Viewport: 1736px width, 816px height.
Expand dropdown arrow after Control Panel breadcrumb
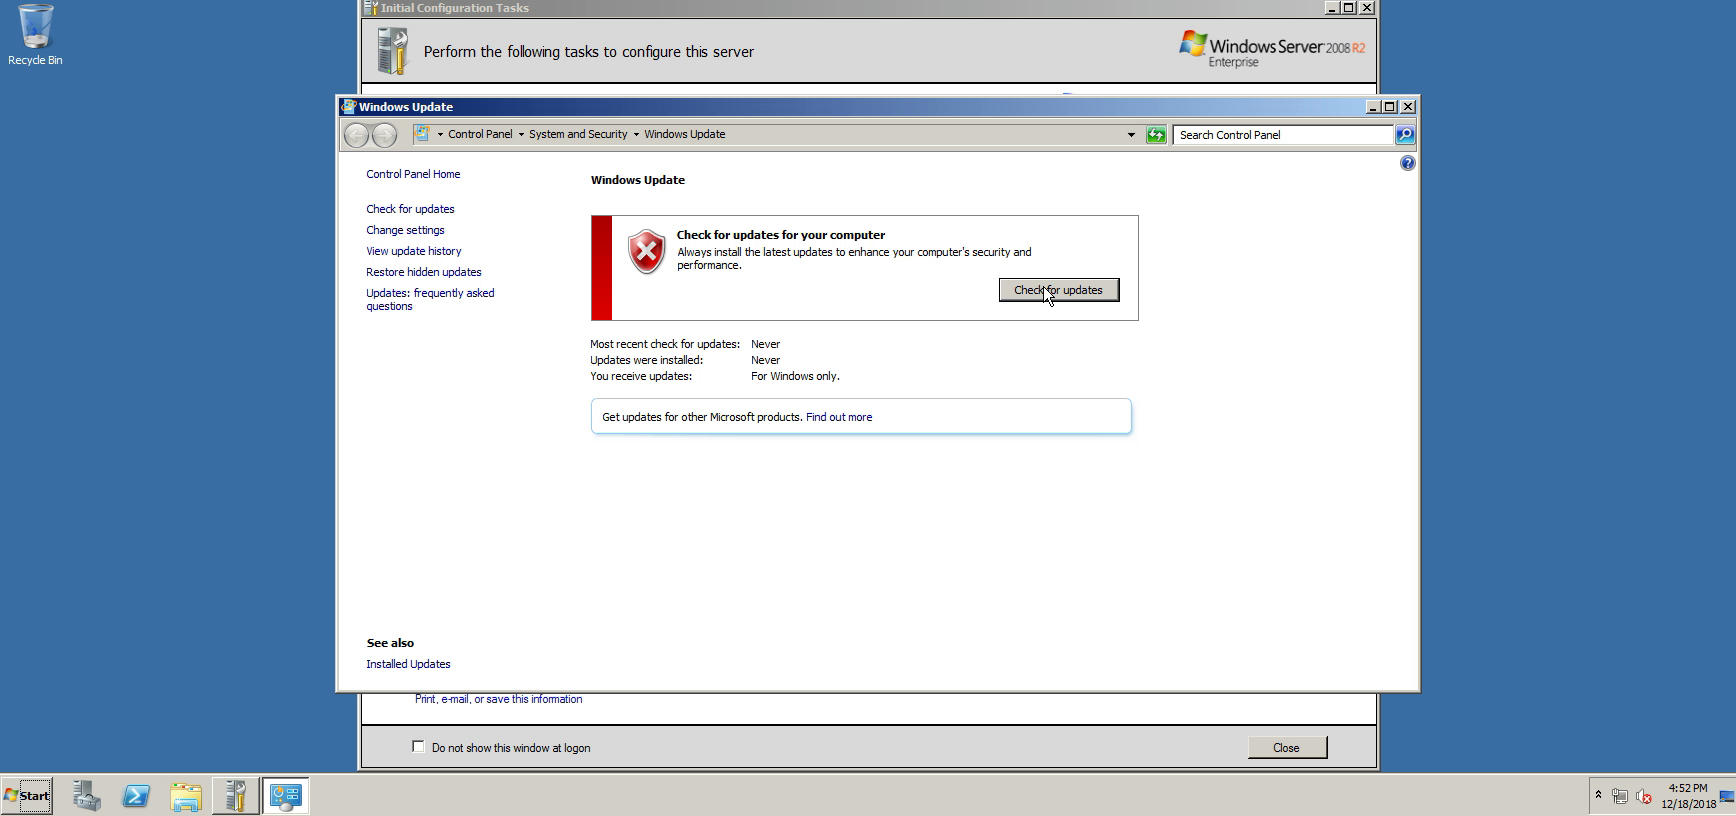coord(521,134)
